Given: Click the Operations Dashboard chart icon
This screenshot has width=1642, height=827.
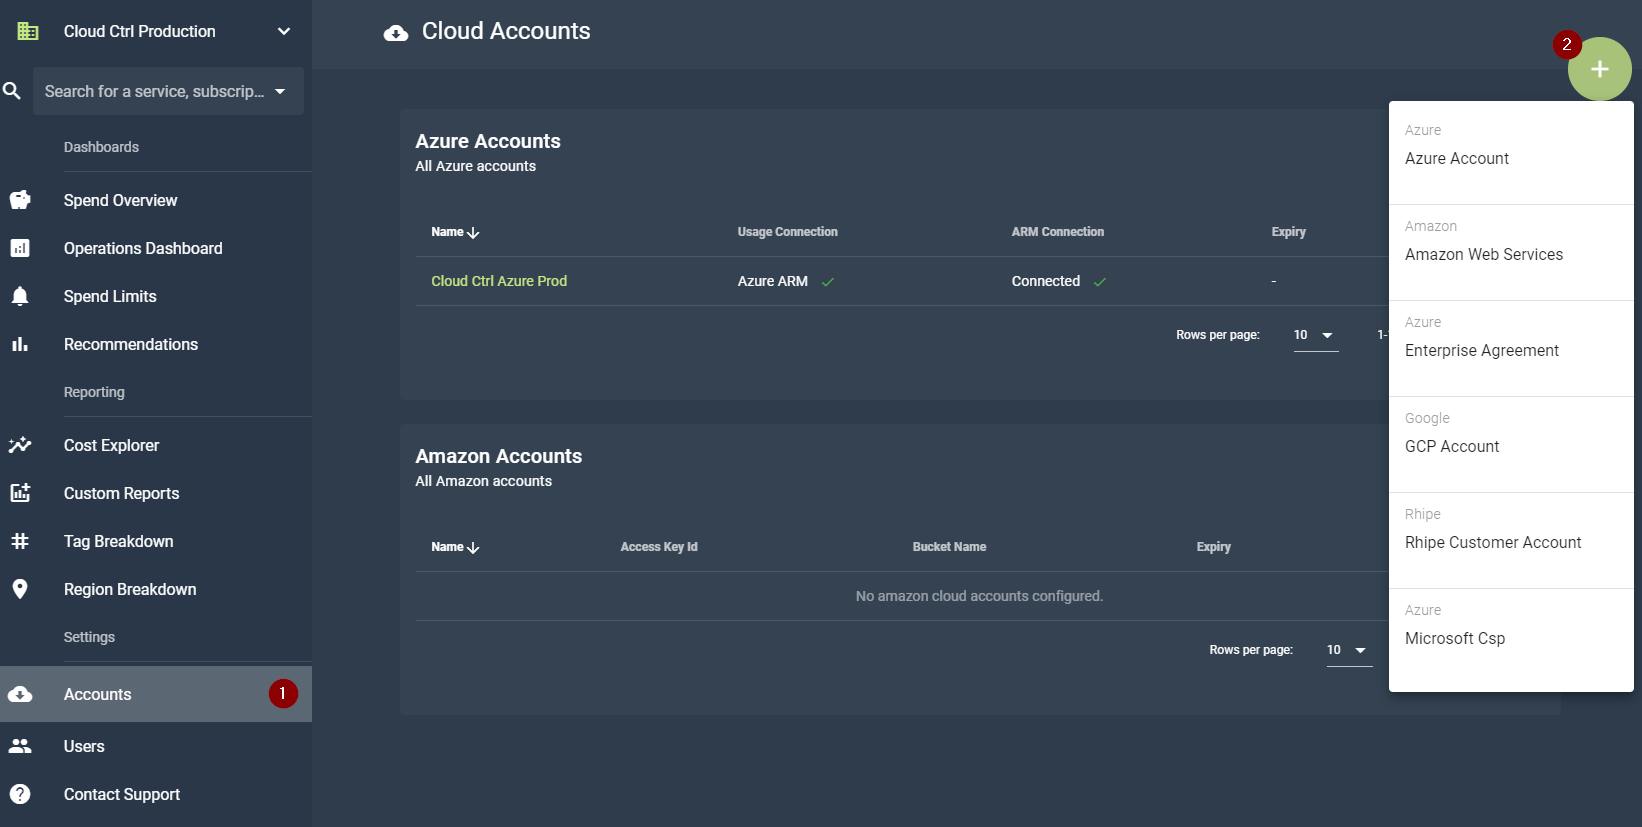Looking at the screenshot, I should (20, 248).
